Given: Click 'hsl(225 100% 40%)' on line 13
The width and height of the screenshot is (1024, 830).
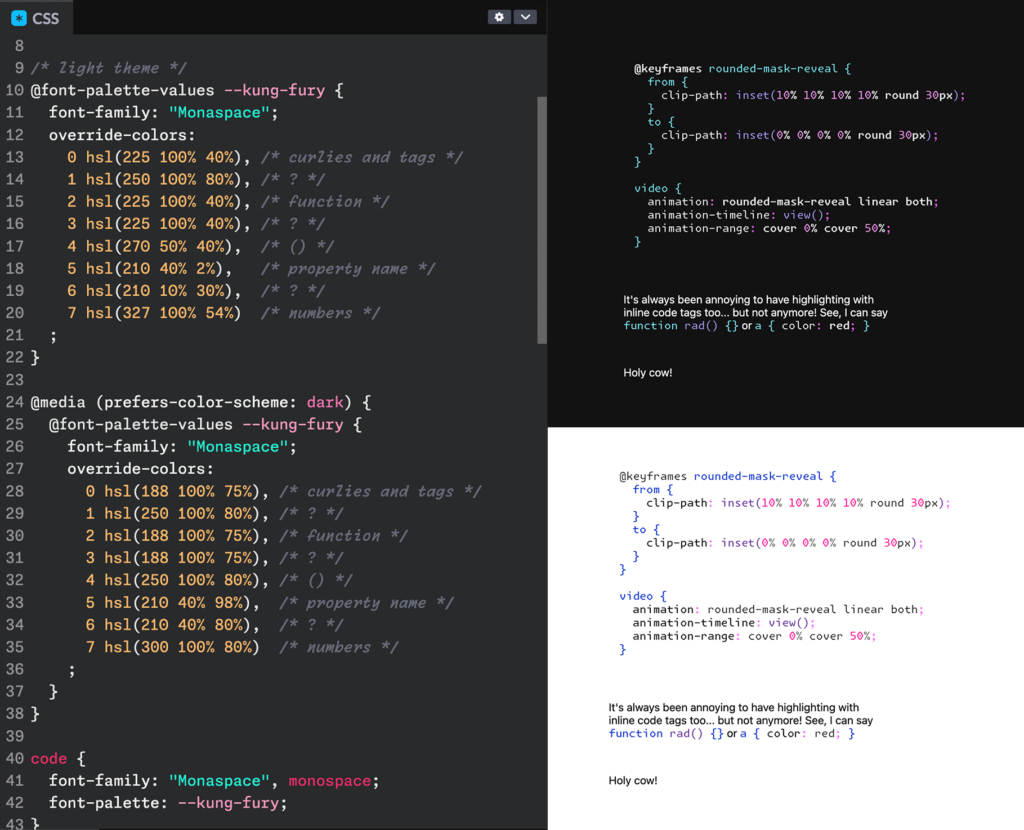Looking at the screenshot, I should click(163, 157).
